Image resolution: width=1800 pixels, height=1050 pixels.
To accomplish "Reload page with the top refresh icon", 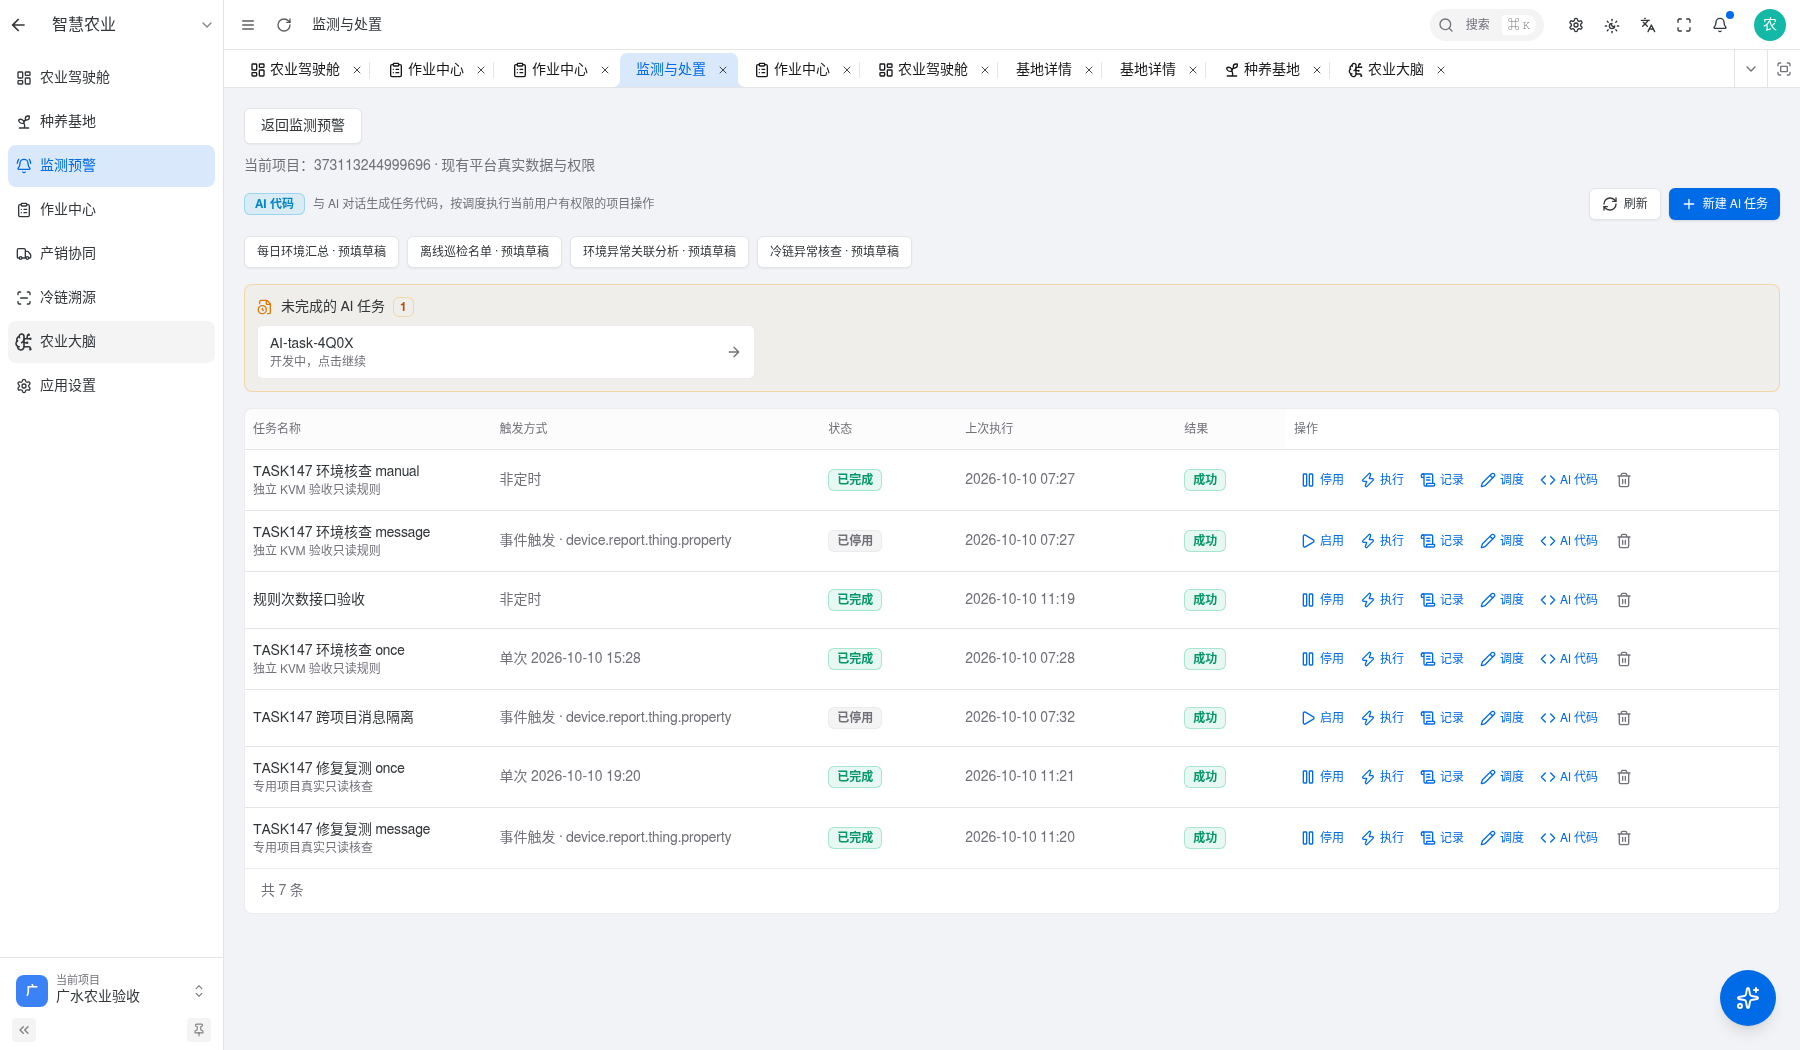I will (x=284, y=25).
